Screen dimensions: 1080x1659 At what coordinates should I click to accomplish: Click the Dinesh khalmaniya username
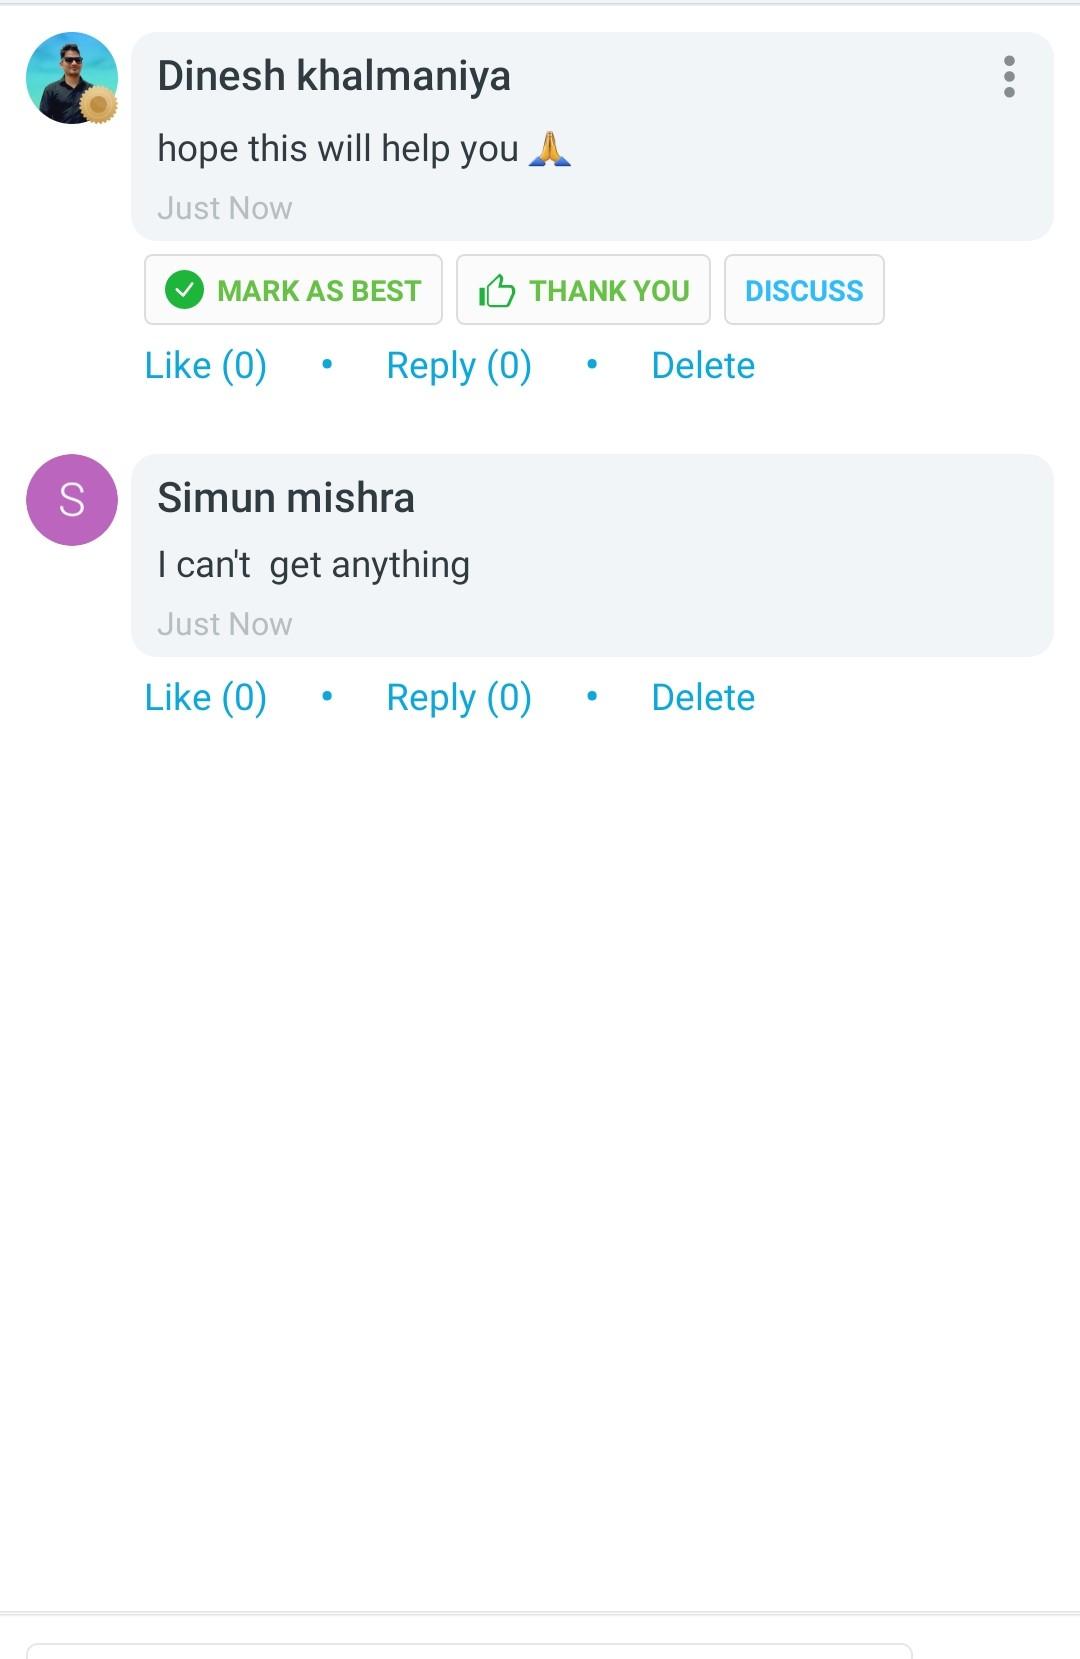[x=334, y=76]
